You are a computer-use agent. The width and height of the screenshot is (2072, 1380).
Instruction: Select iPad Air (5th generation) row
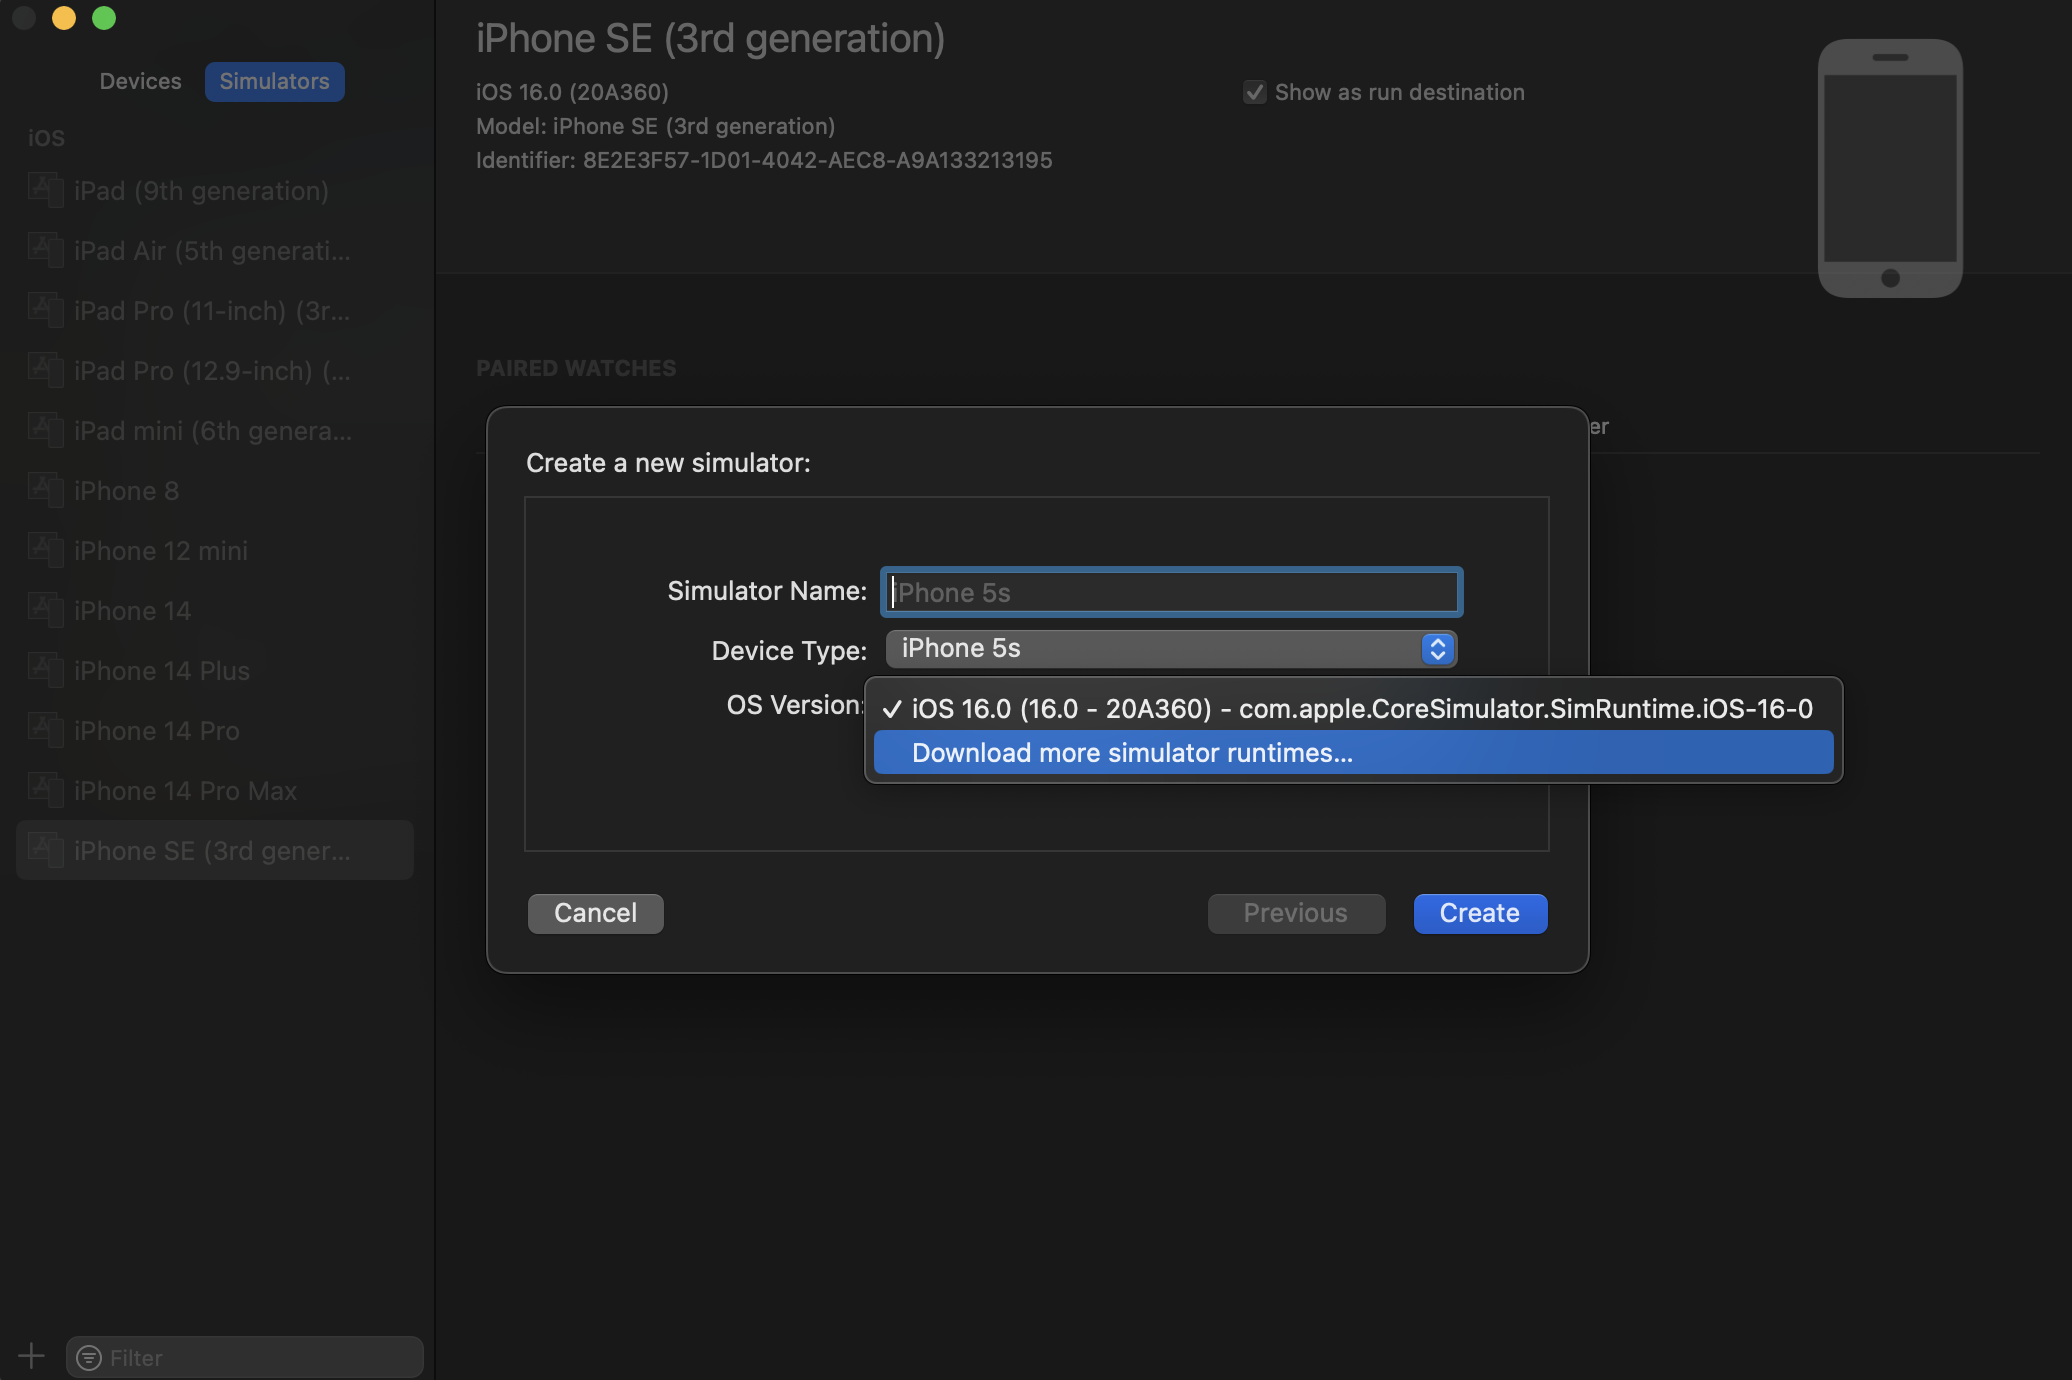[x=215, y=250]
